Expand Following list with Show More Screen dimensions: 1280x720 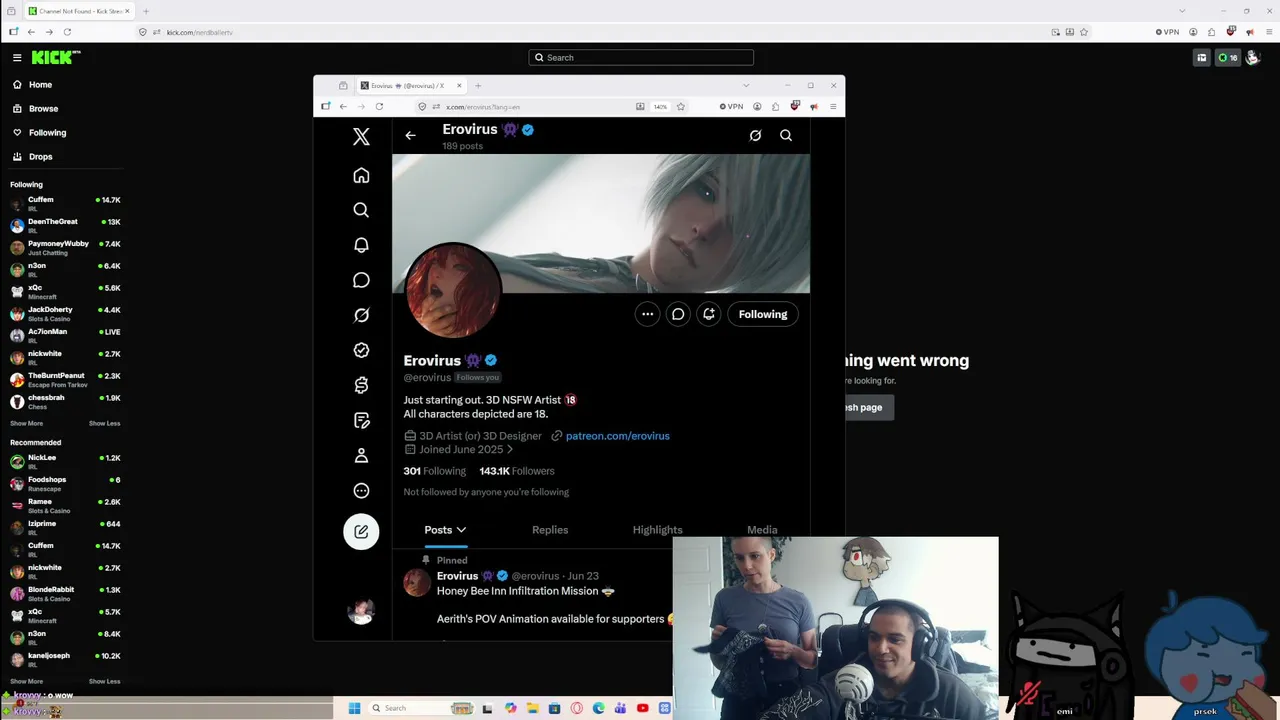[x=27, y=423]
